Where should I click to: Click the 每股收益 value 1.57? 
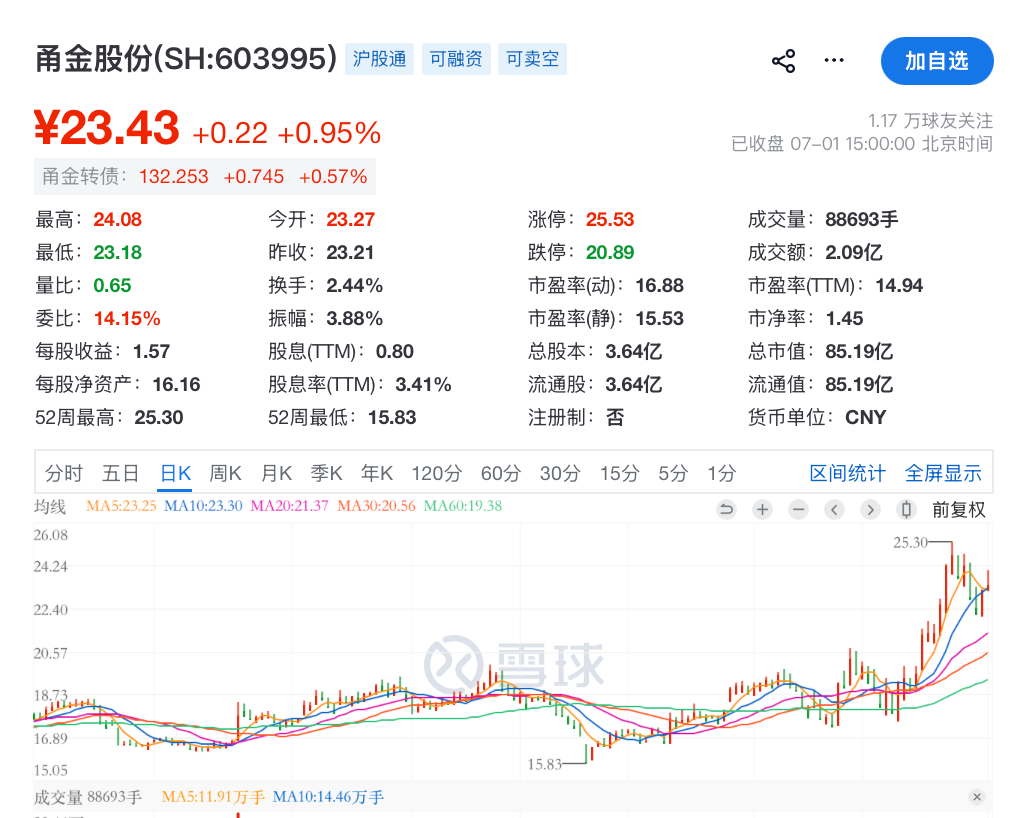151,352
